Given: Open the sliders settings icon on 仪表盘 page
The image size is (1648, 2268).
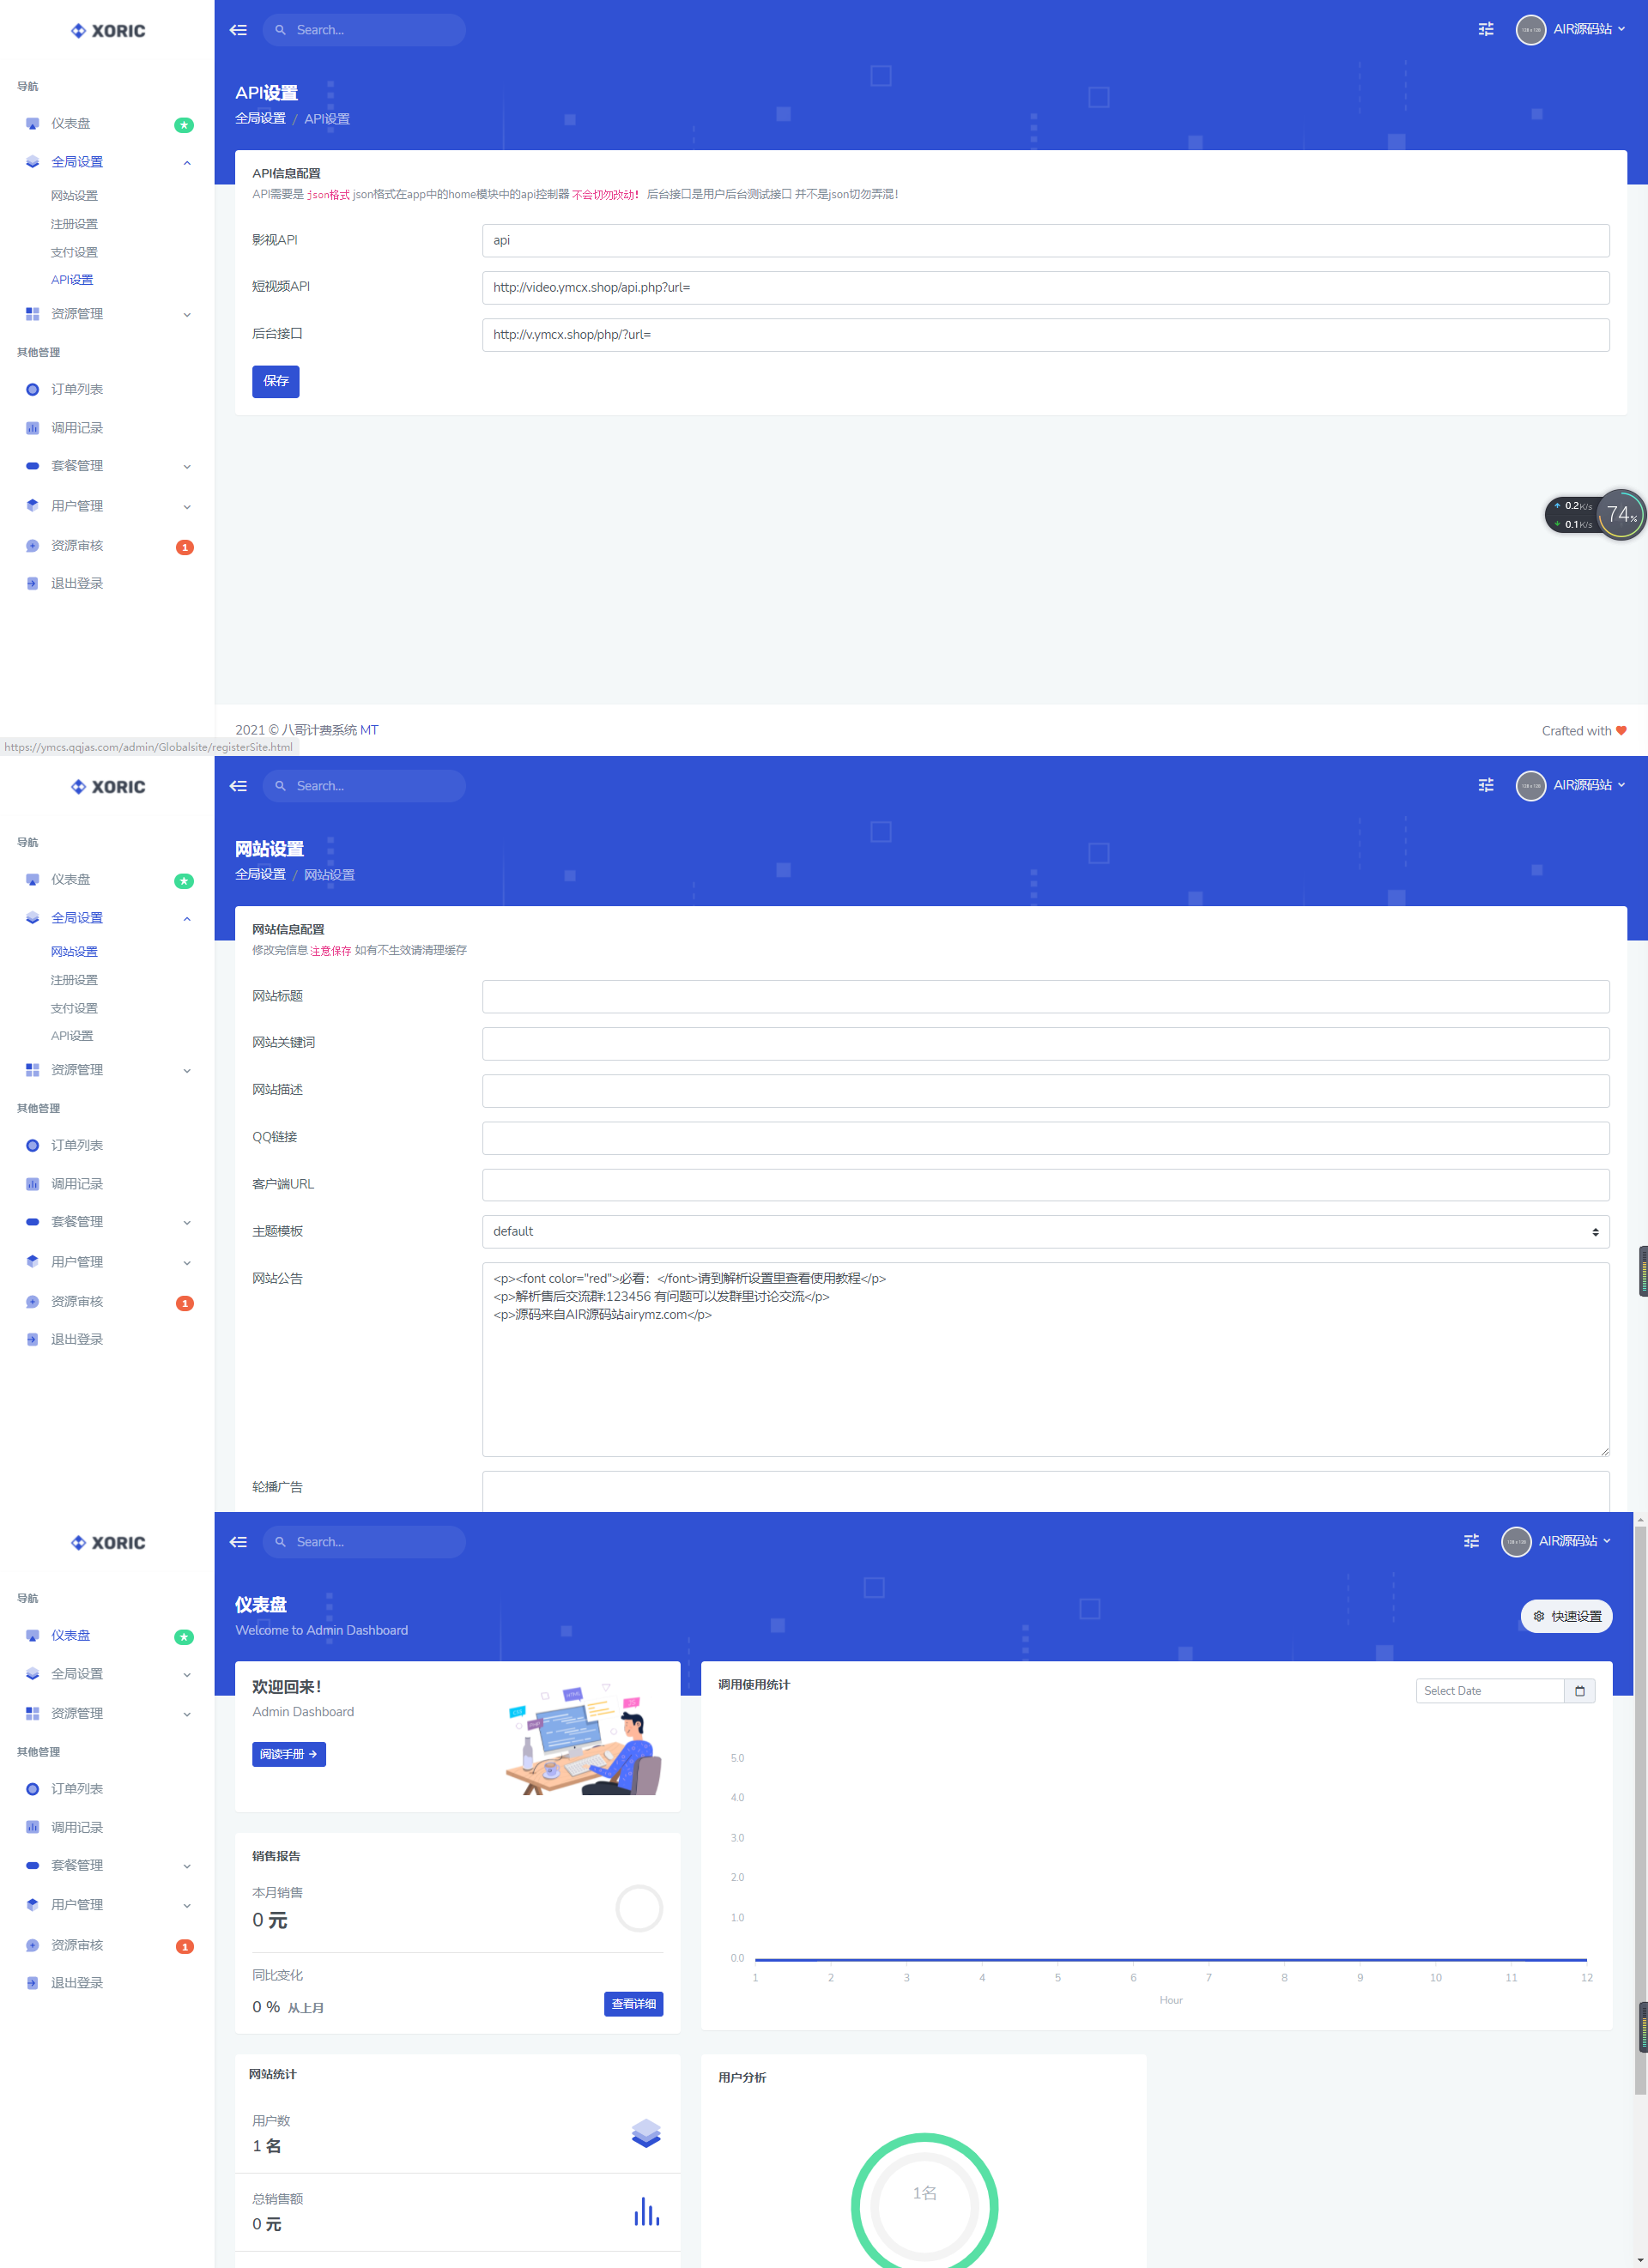Looking at the screenshot, I should pyautogui.click(x=1471, y=1542).
